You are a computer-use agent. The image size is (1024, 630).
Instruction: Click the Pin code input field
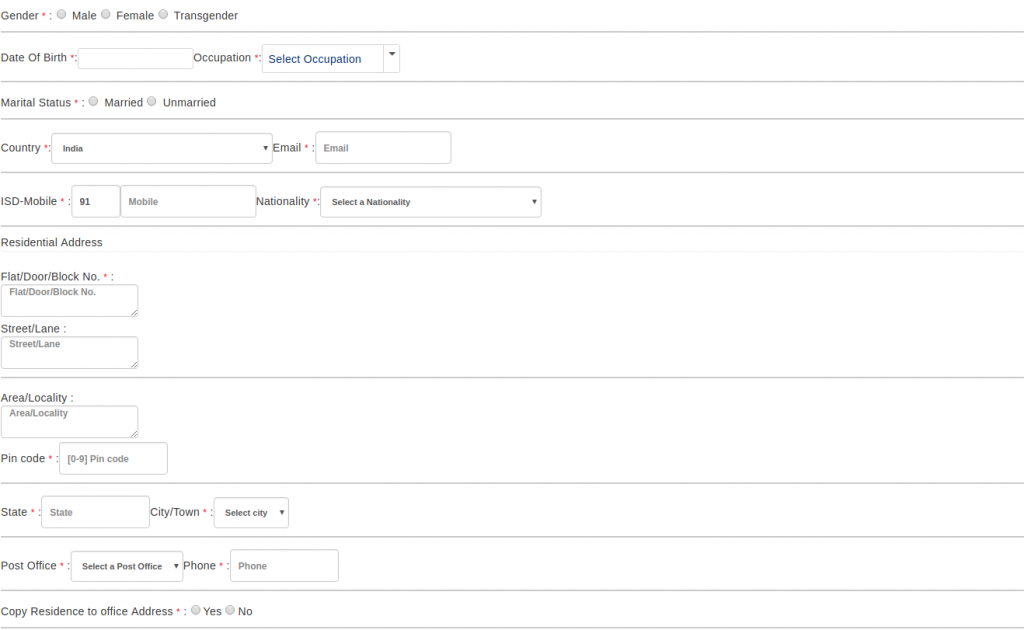pos(112,458)
